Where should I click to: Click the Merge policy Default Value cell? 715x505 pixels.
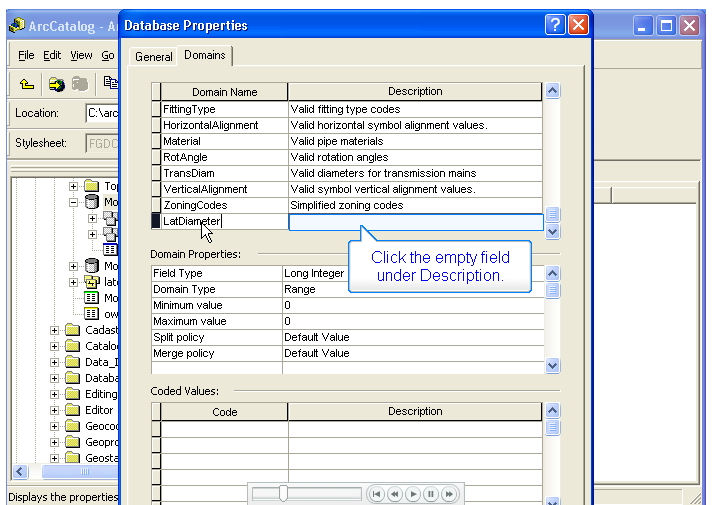[x=413, y=353]
